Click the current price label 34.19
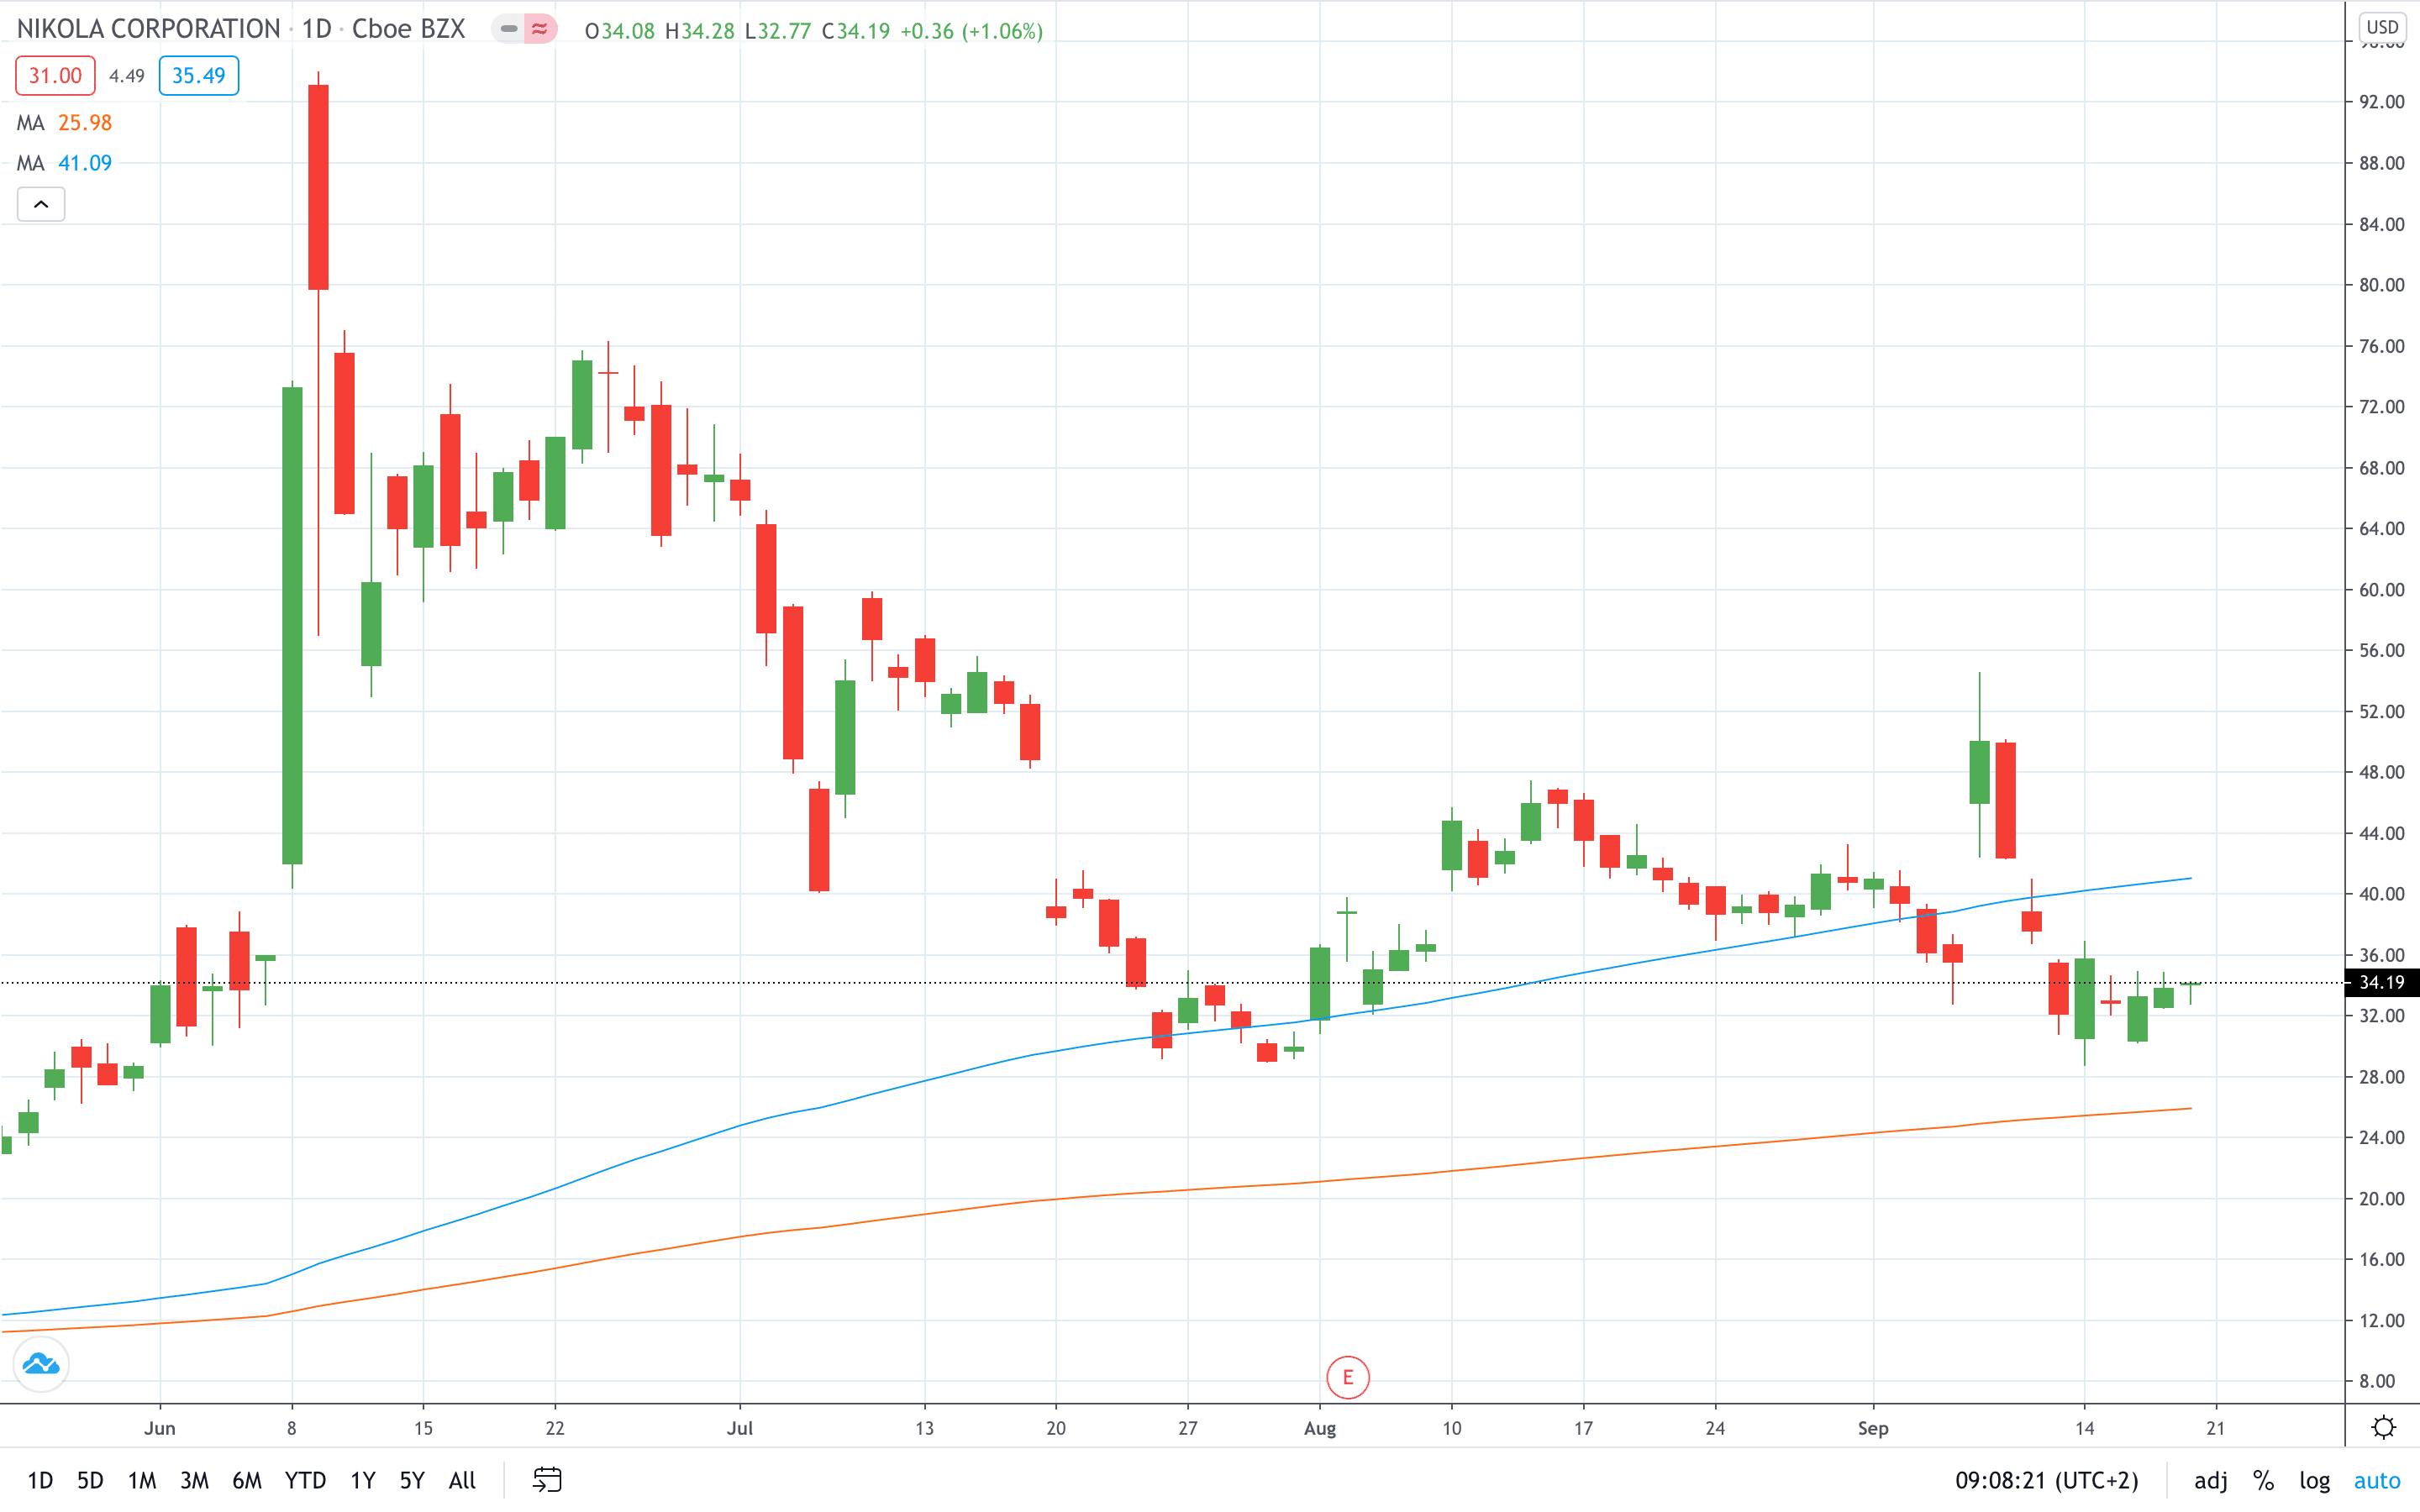This screenshot has width=2420, height=1512. tap(2381, 982)
